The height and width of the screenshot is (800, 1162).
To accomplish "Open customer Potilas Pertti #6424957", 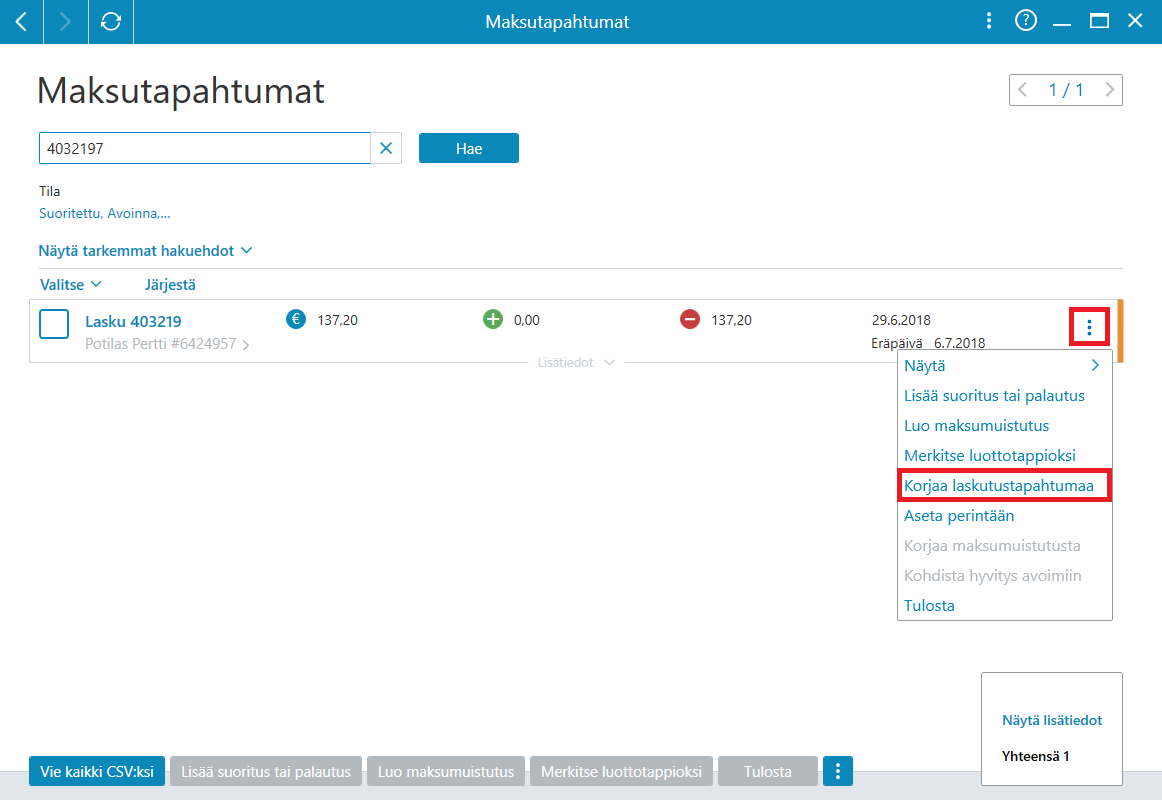I will pos(167,344).
